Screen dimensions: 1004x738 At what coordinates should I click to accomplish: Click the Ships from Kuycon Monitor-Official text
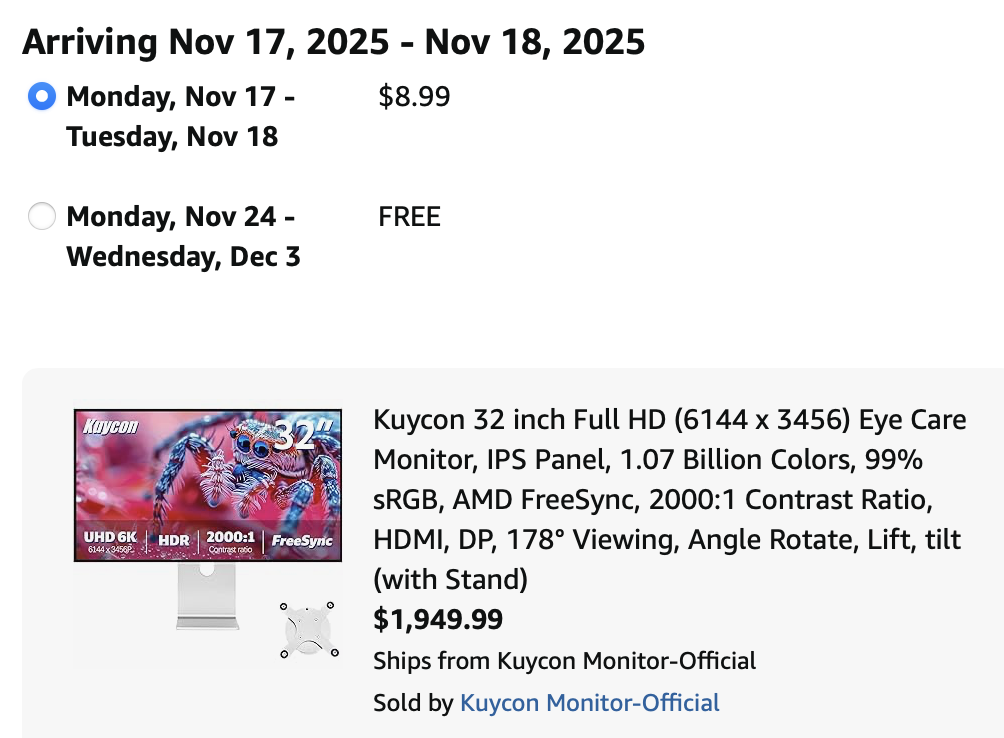click(564, 661)
